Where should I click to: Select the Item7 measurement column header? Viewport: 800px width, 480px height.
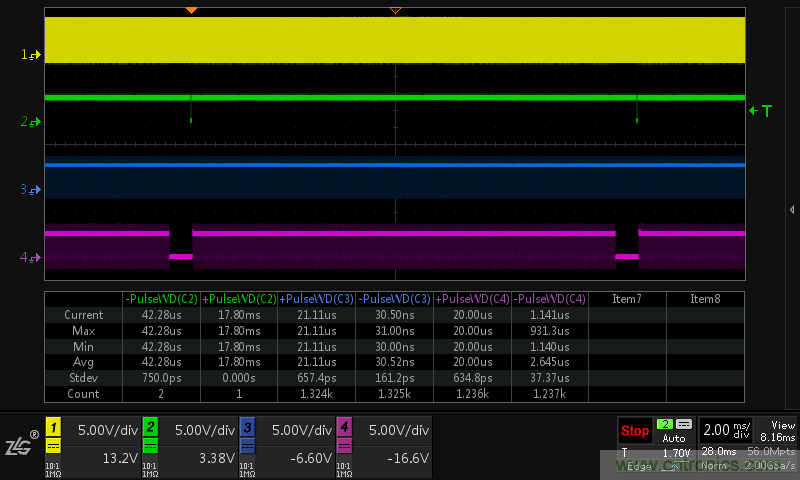coord(626,299)
